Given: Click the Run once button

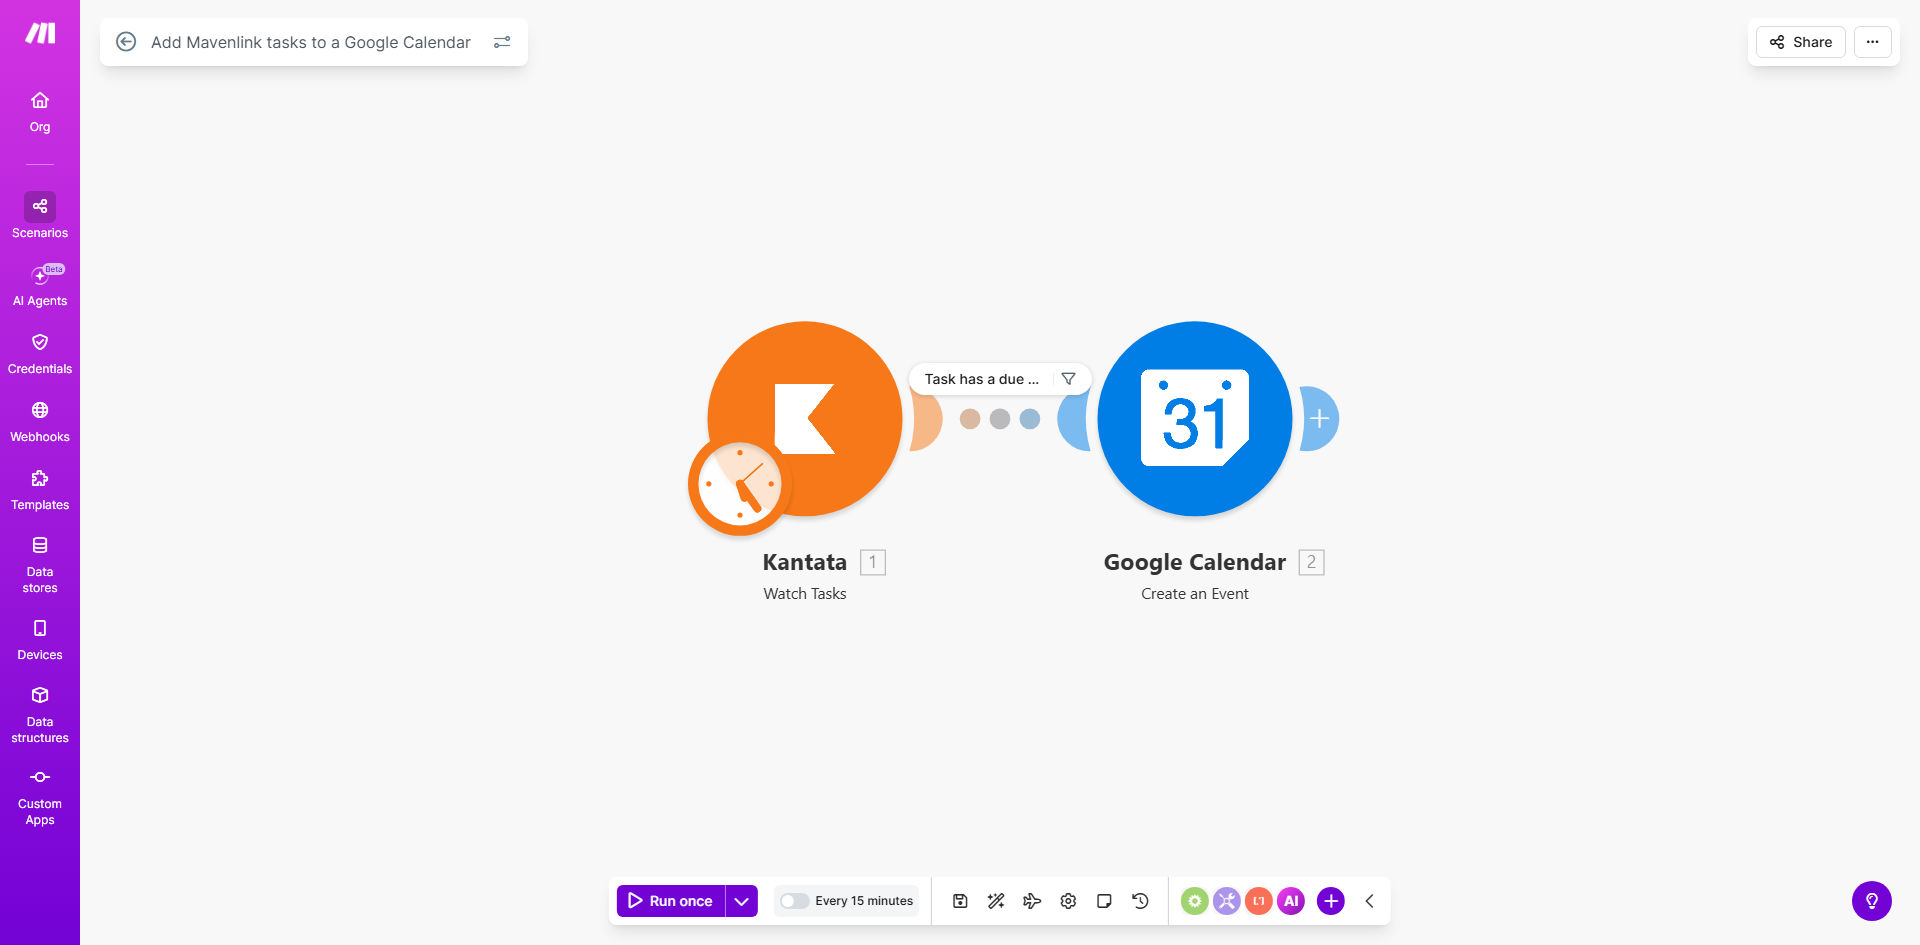Looking at the screenshot, I should point(671,901).
